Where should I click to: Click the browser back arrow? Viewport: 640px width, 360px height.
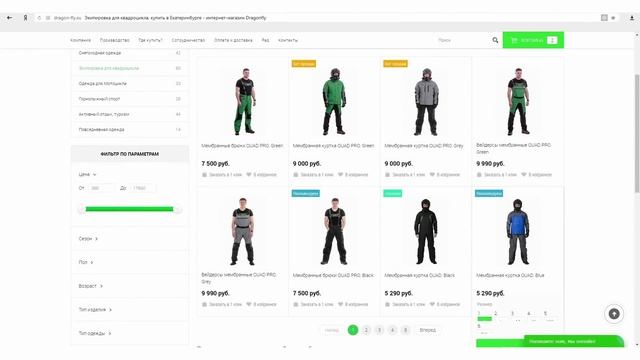[9, 18]
